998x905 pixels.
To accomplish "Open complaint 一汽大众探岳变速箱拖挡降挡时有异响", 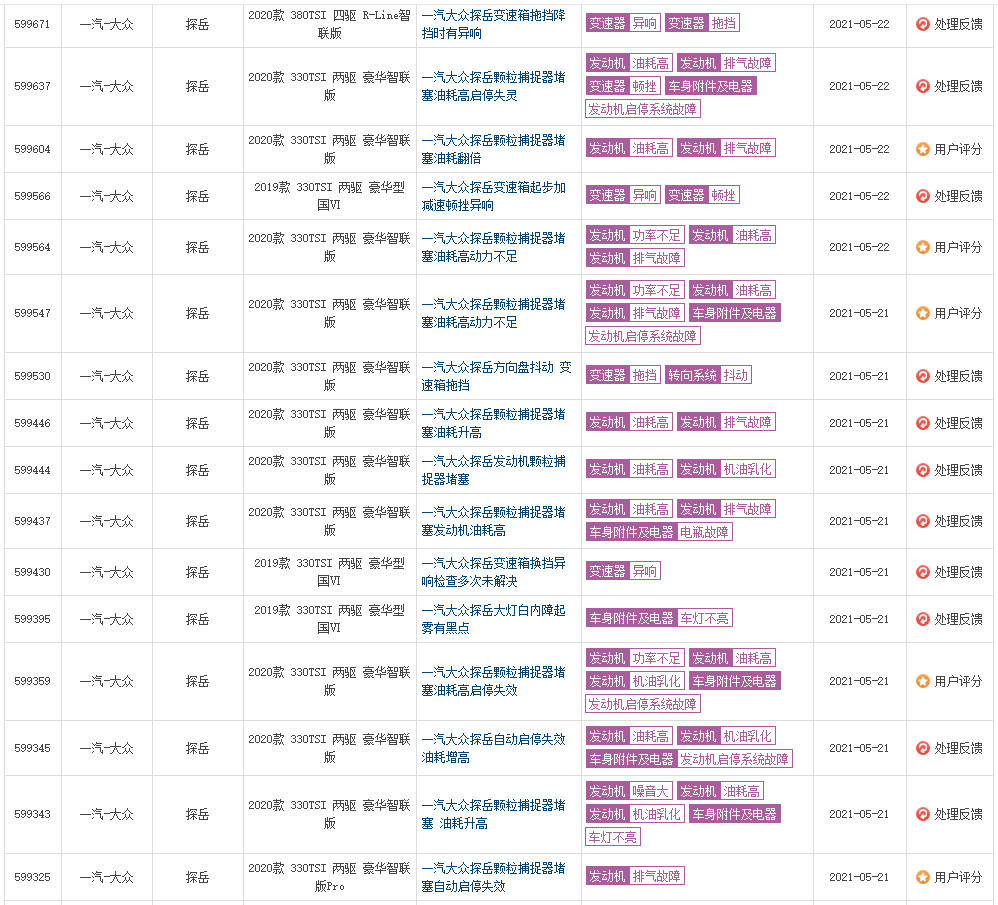I will tap(493, 24).
